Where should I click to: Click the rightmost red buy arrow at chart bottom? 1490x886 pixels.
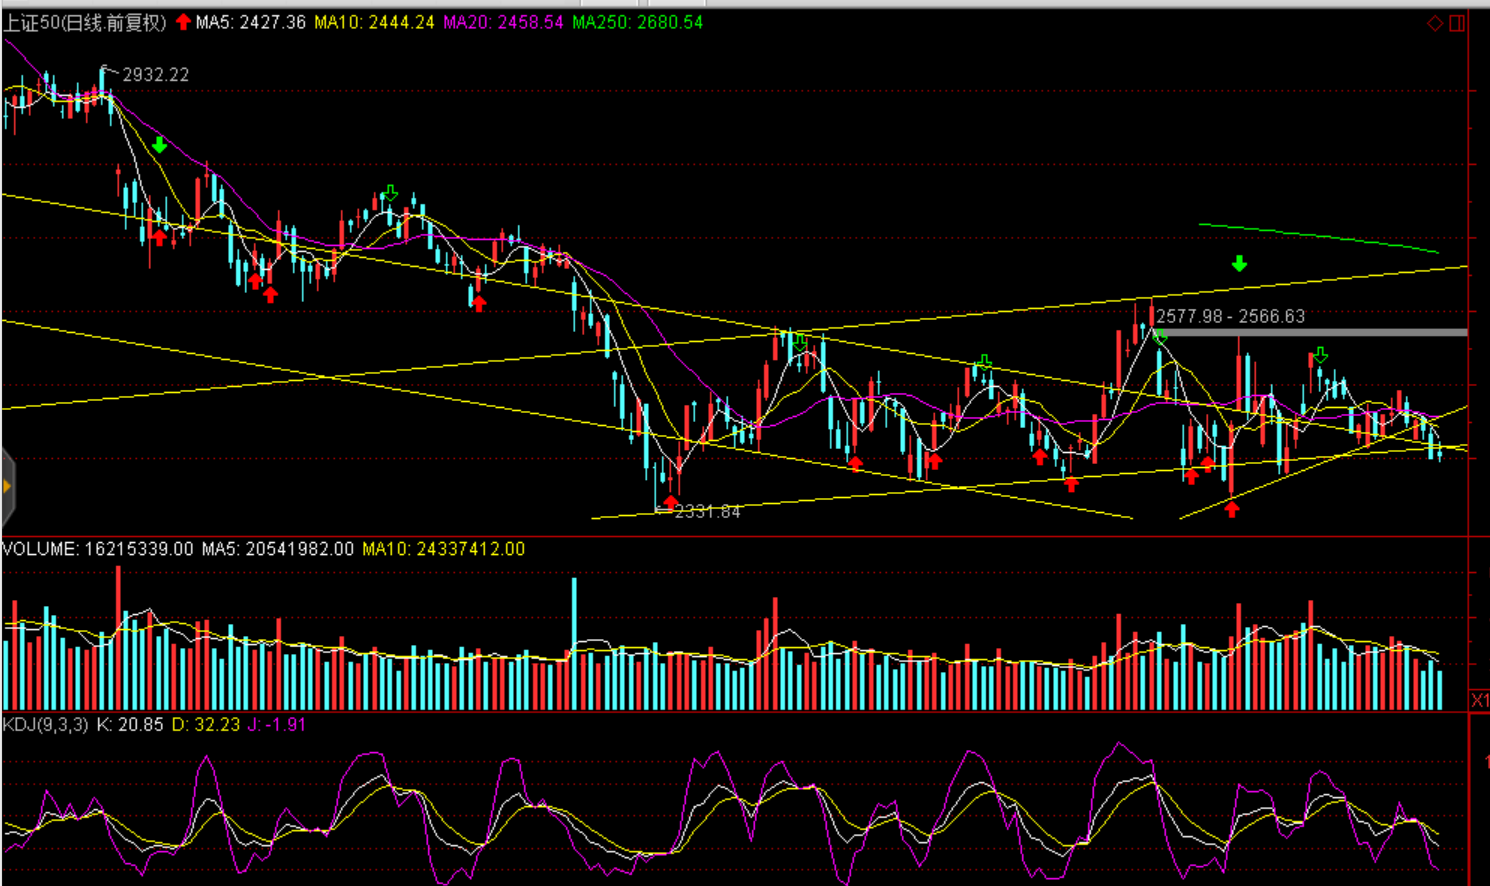(x=1232, y=509)
